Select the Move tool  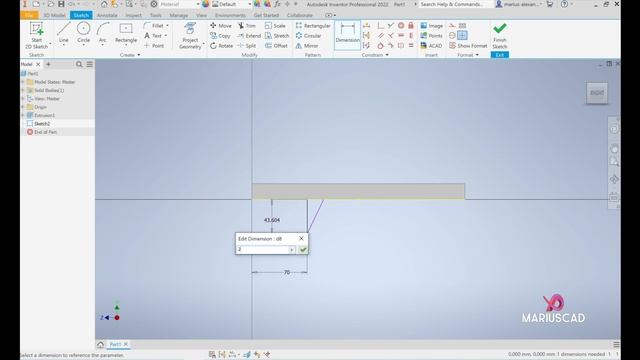[x=221, y=26]
